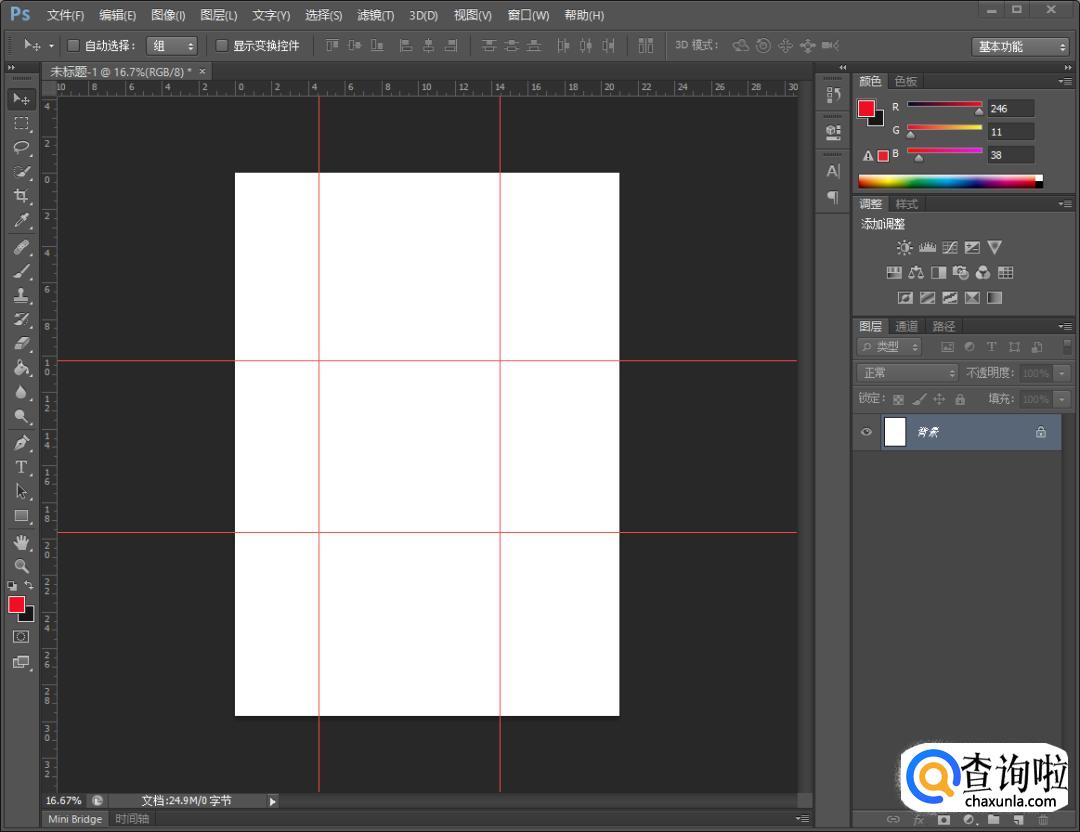This screenshot has width=1080, height=832.
Task: Click the foreground color swatch in toolbox
Action: (17, 604)
